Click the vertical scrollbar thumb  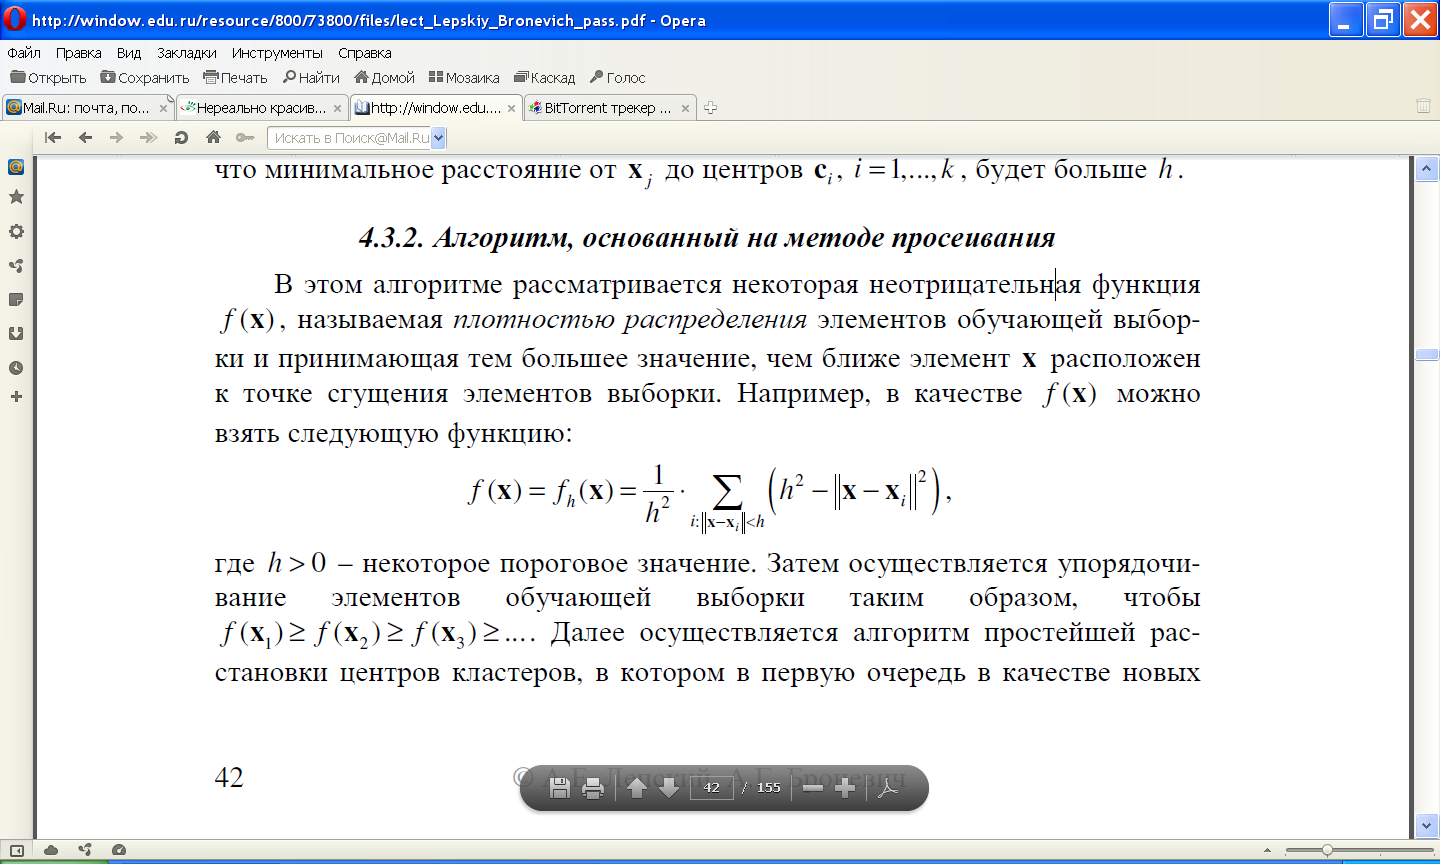(x=1427, y=355)
